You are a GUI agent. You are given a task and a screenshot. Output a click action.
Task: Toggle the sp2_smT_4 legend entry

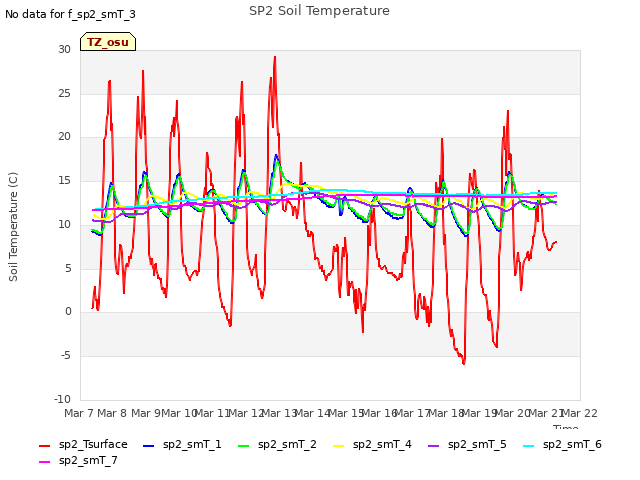tap(372, 444)
